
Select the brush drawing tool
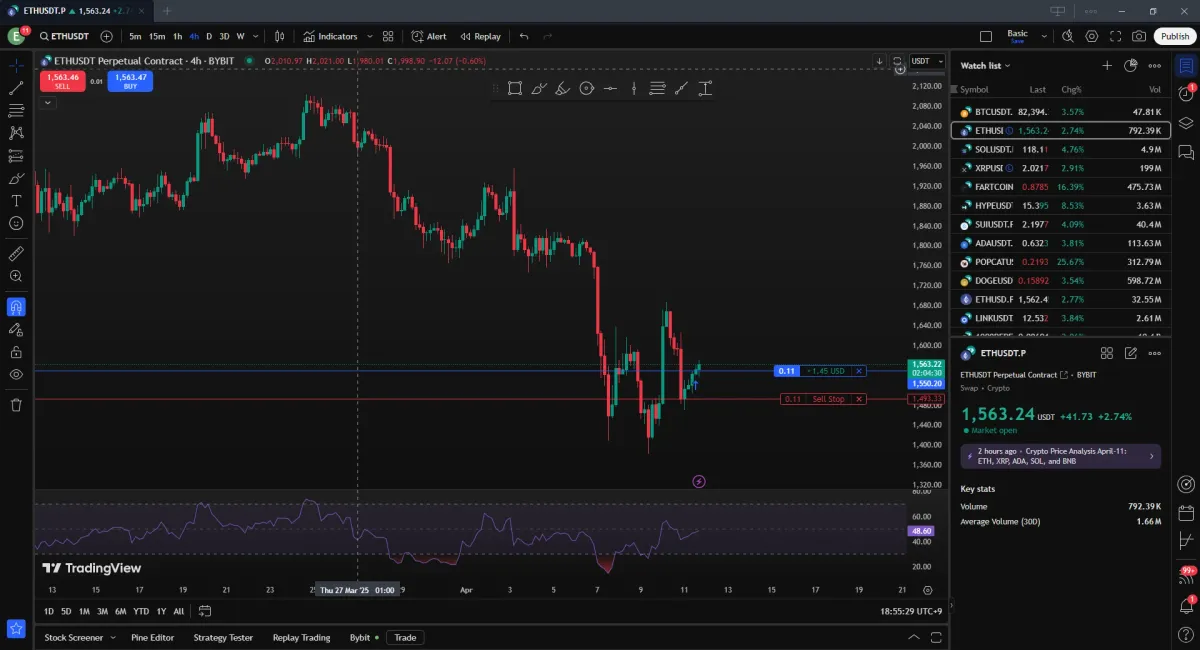pos(16,179)
